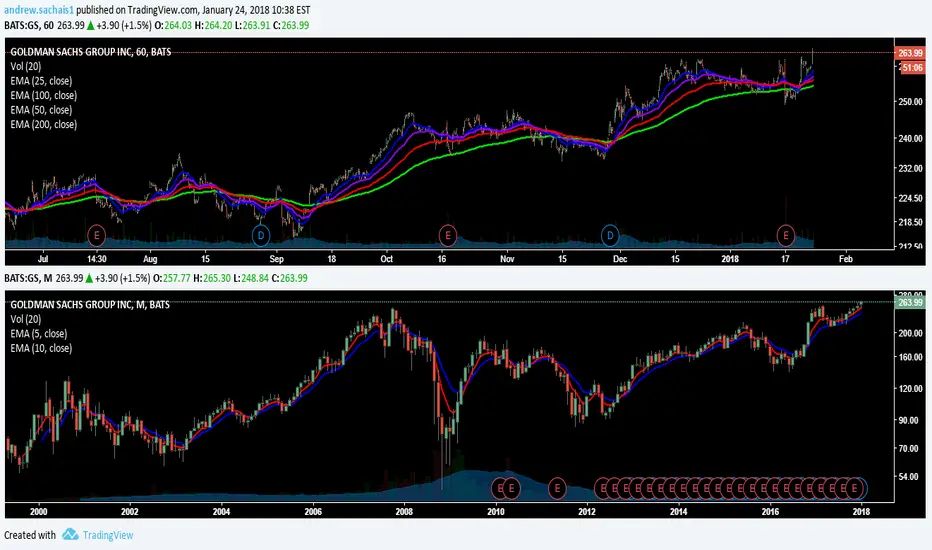
Task: Open the TradingView link beside 'Created with'
Action: point(108,535)
